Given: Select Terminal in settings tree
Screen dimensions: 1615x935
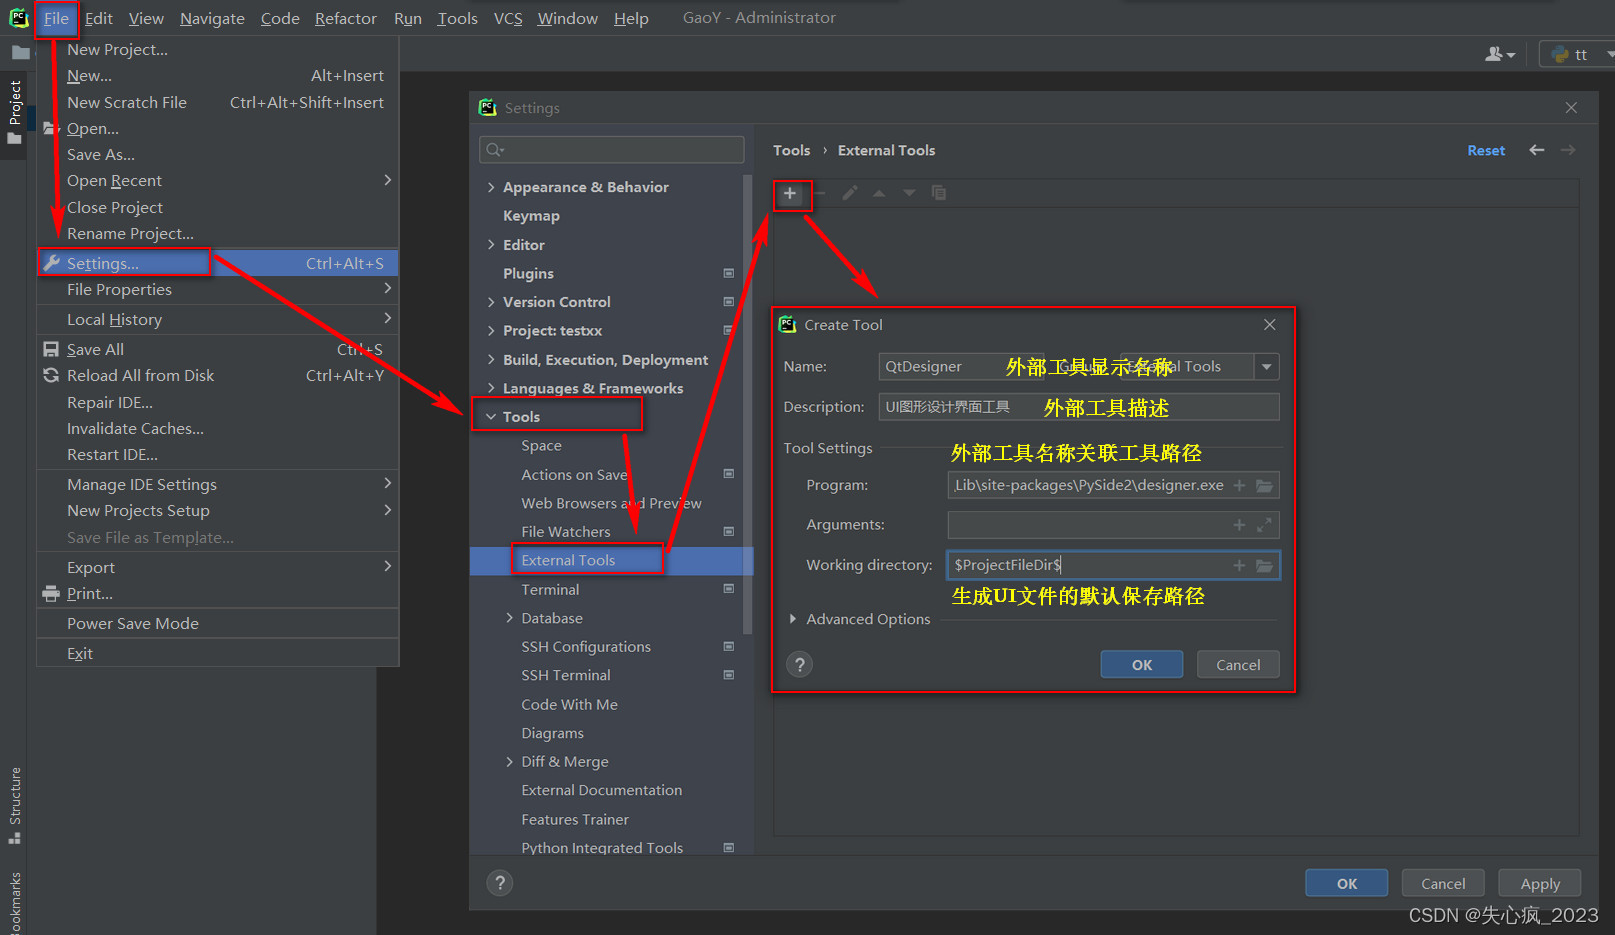Looking at the screenshot, I should coord(550,590).
